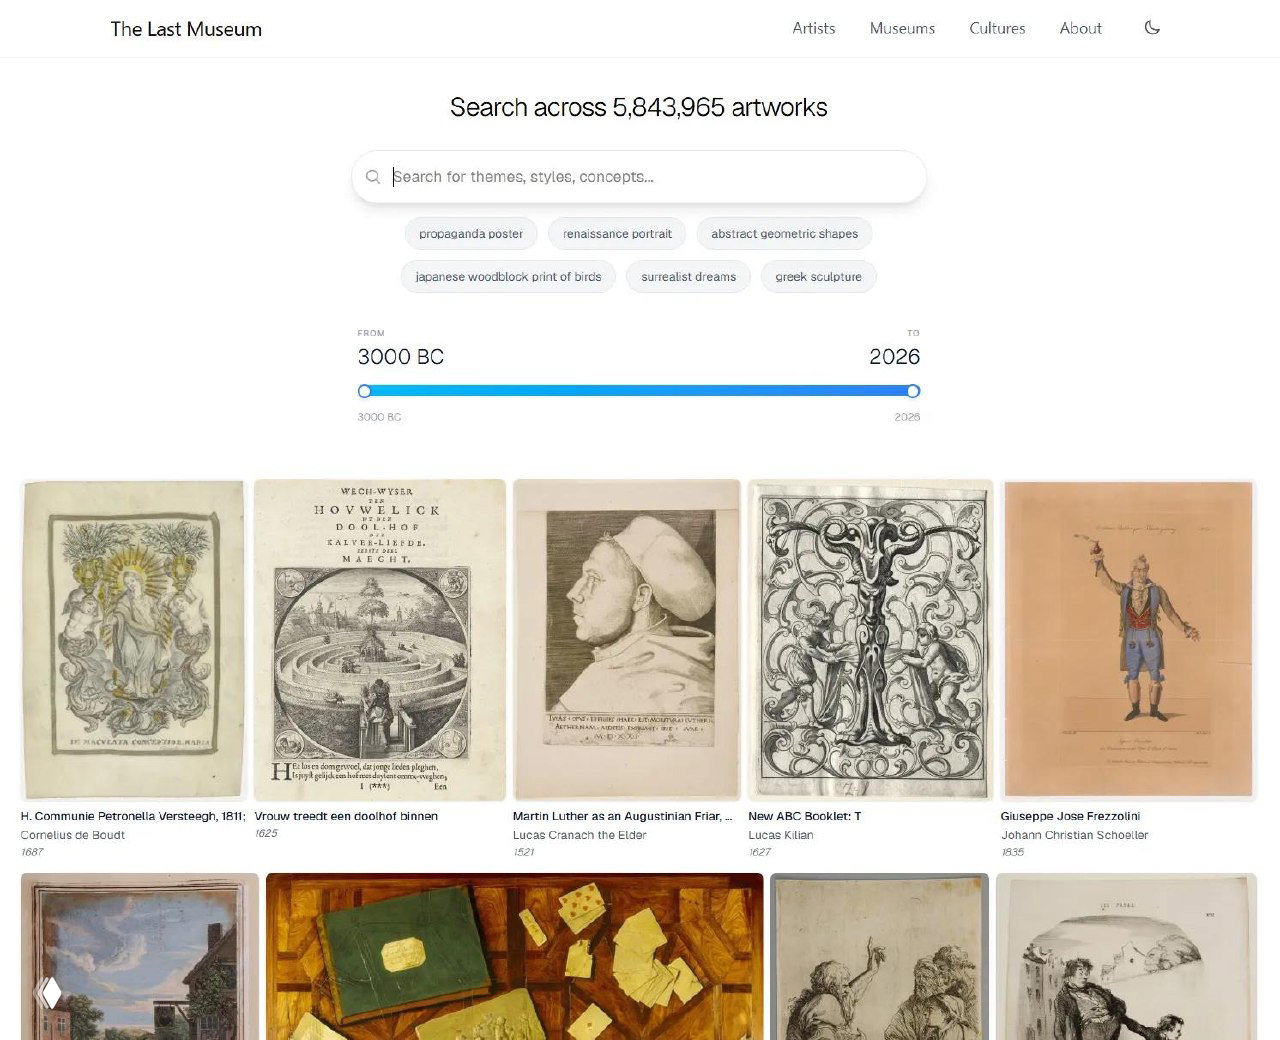Open the Cultures page
The height and width of the screenshot is (1040, 1280).
click(997, 28)
